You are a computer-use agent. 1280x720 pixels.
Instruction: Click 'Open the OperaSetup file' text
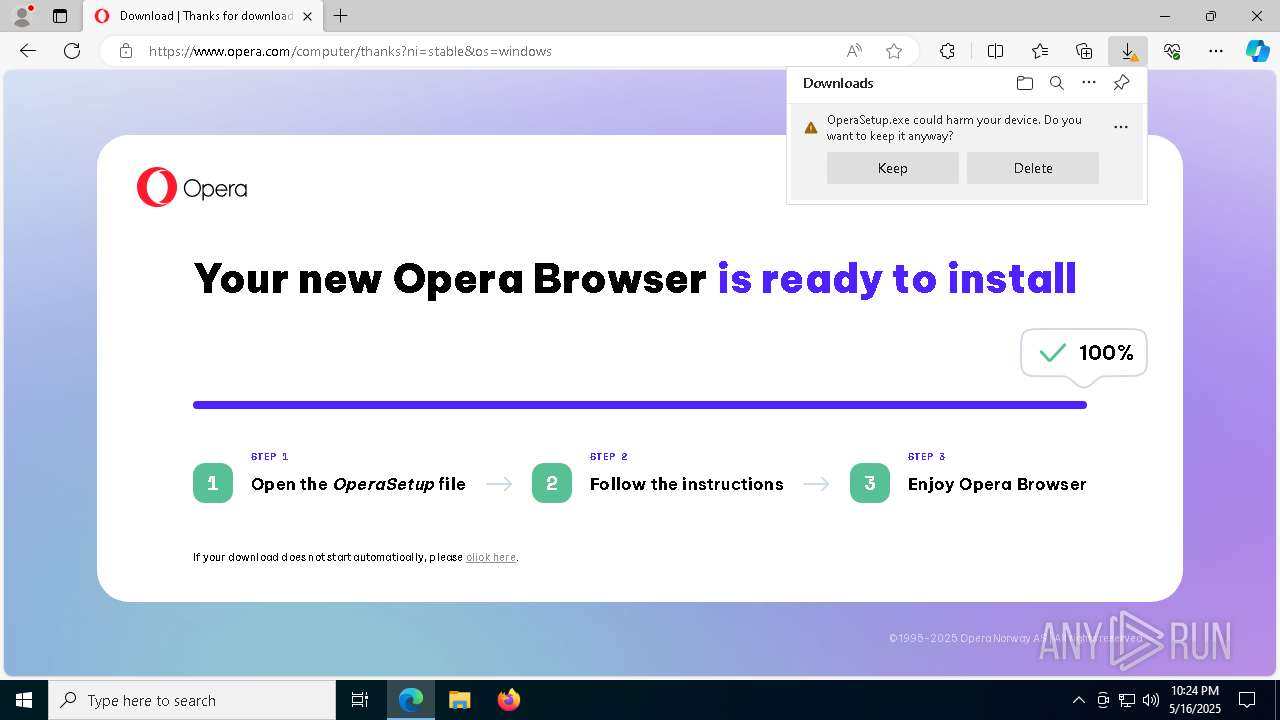358,484
